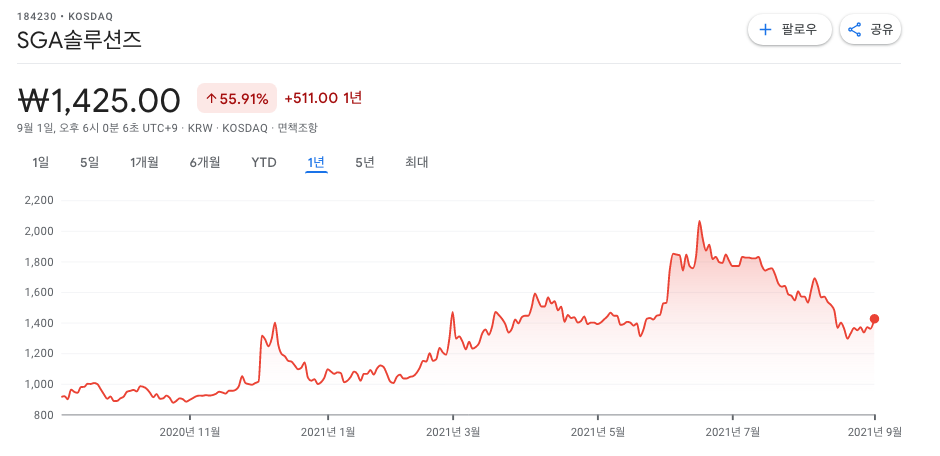Click the ₩1,425.00 price text

[x=100, y=100]
